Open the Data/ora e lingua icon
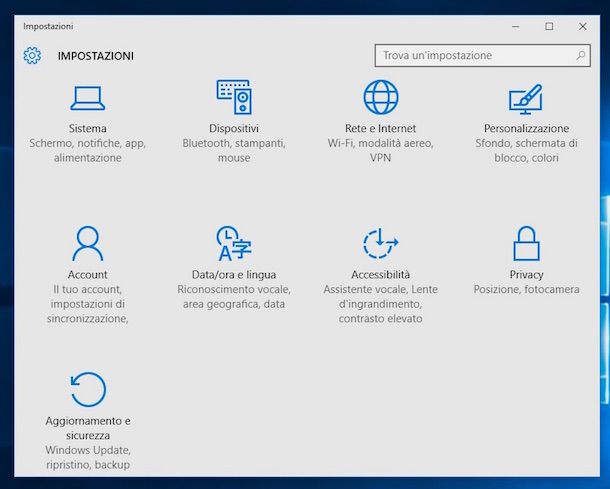 click(x=234, y=244)
